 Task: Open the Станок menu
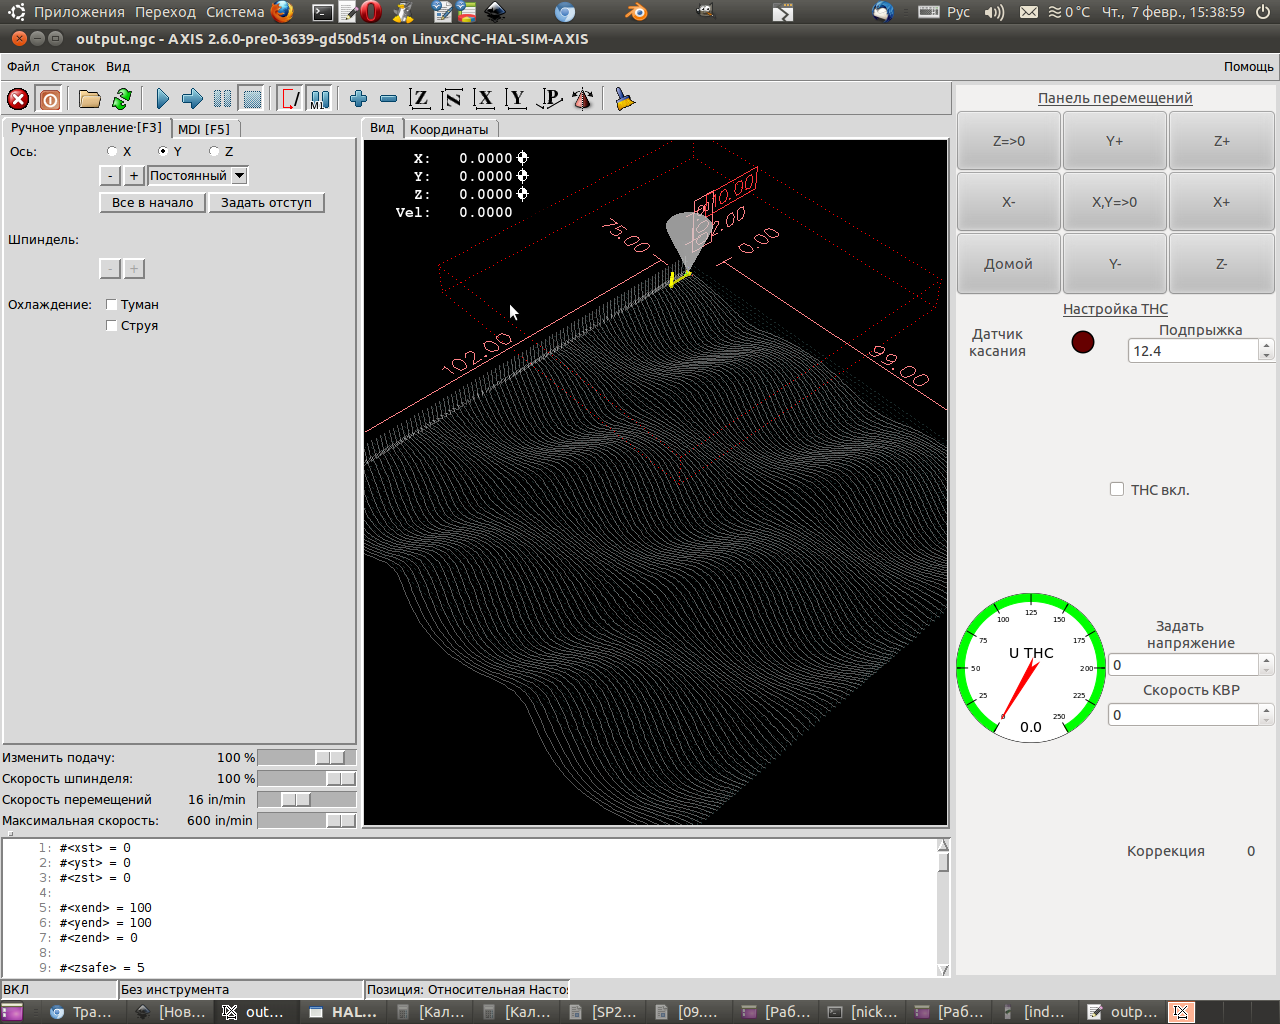tap(73, 67)
